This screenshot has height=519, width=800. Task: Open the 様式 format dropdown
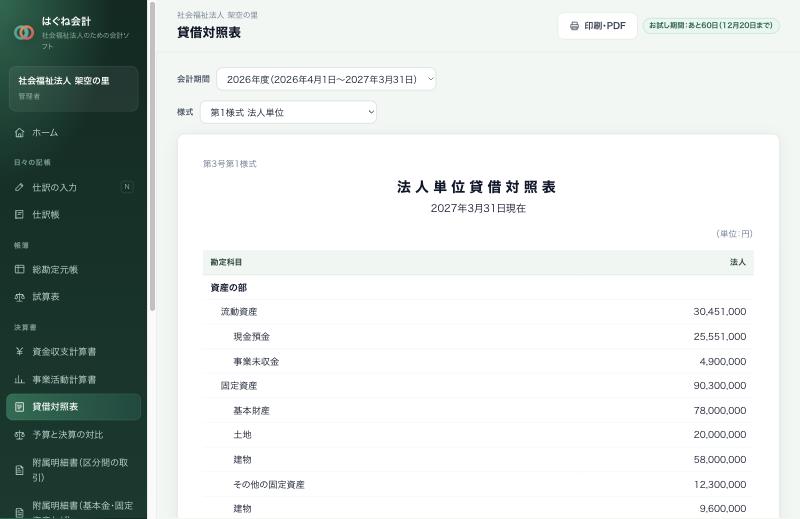click(x=288, y=112)
